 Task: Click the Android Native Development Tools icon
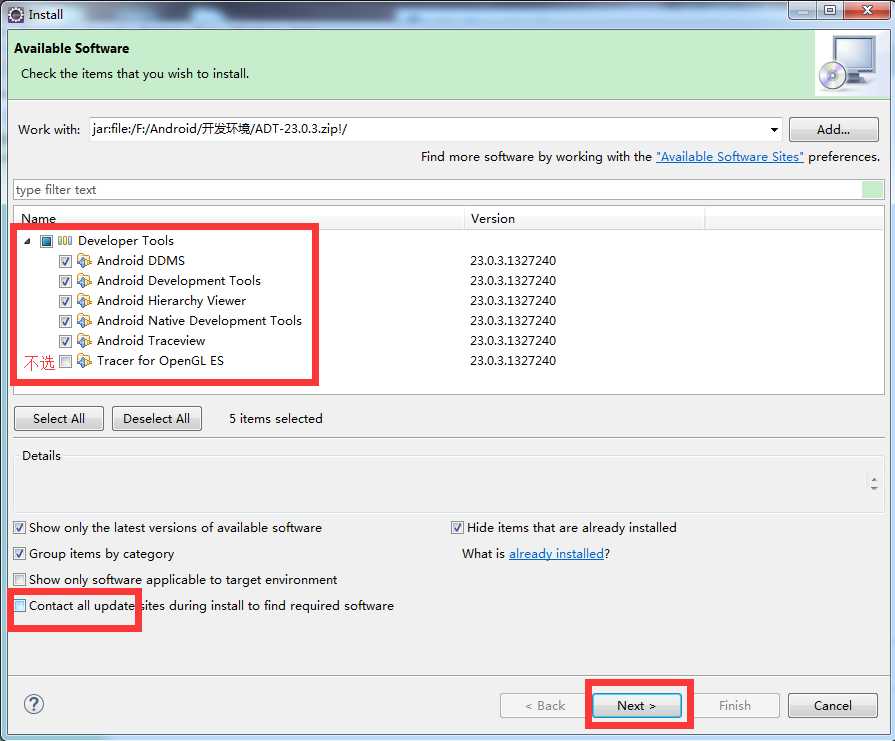coord(84,321)
